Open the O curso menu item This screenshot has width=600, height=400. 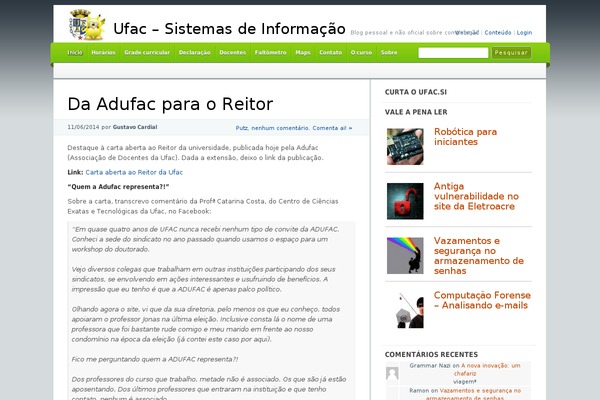pyautogui.click(x=361, y=52)
